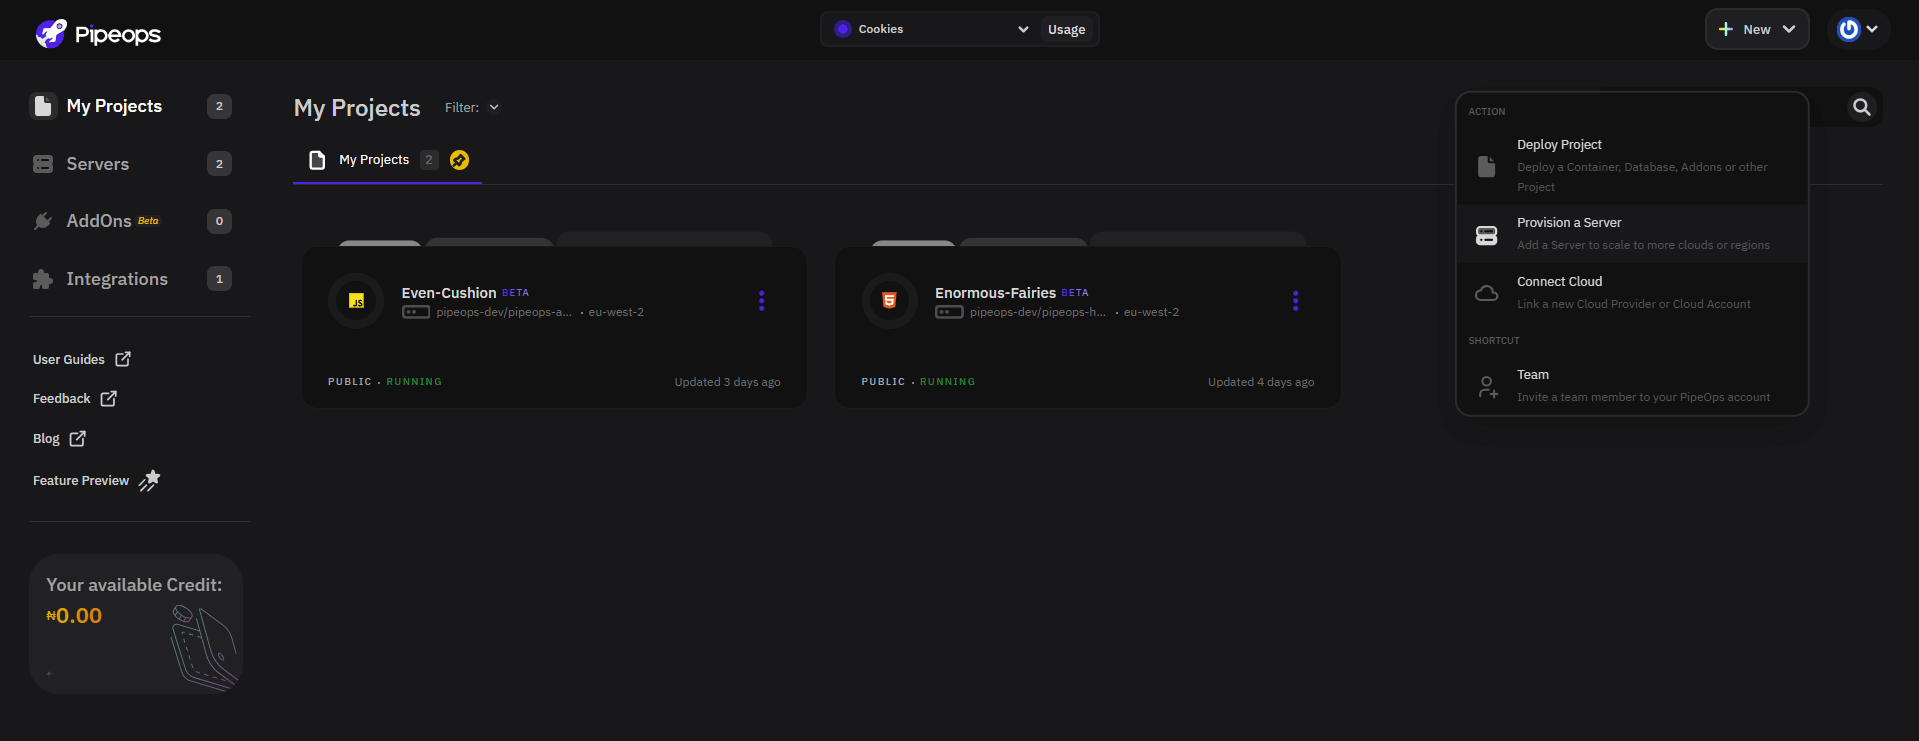Open the Integrations sidebar item
The width and height of the screenshot is (1919, 741).
116,279
